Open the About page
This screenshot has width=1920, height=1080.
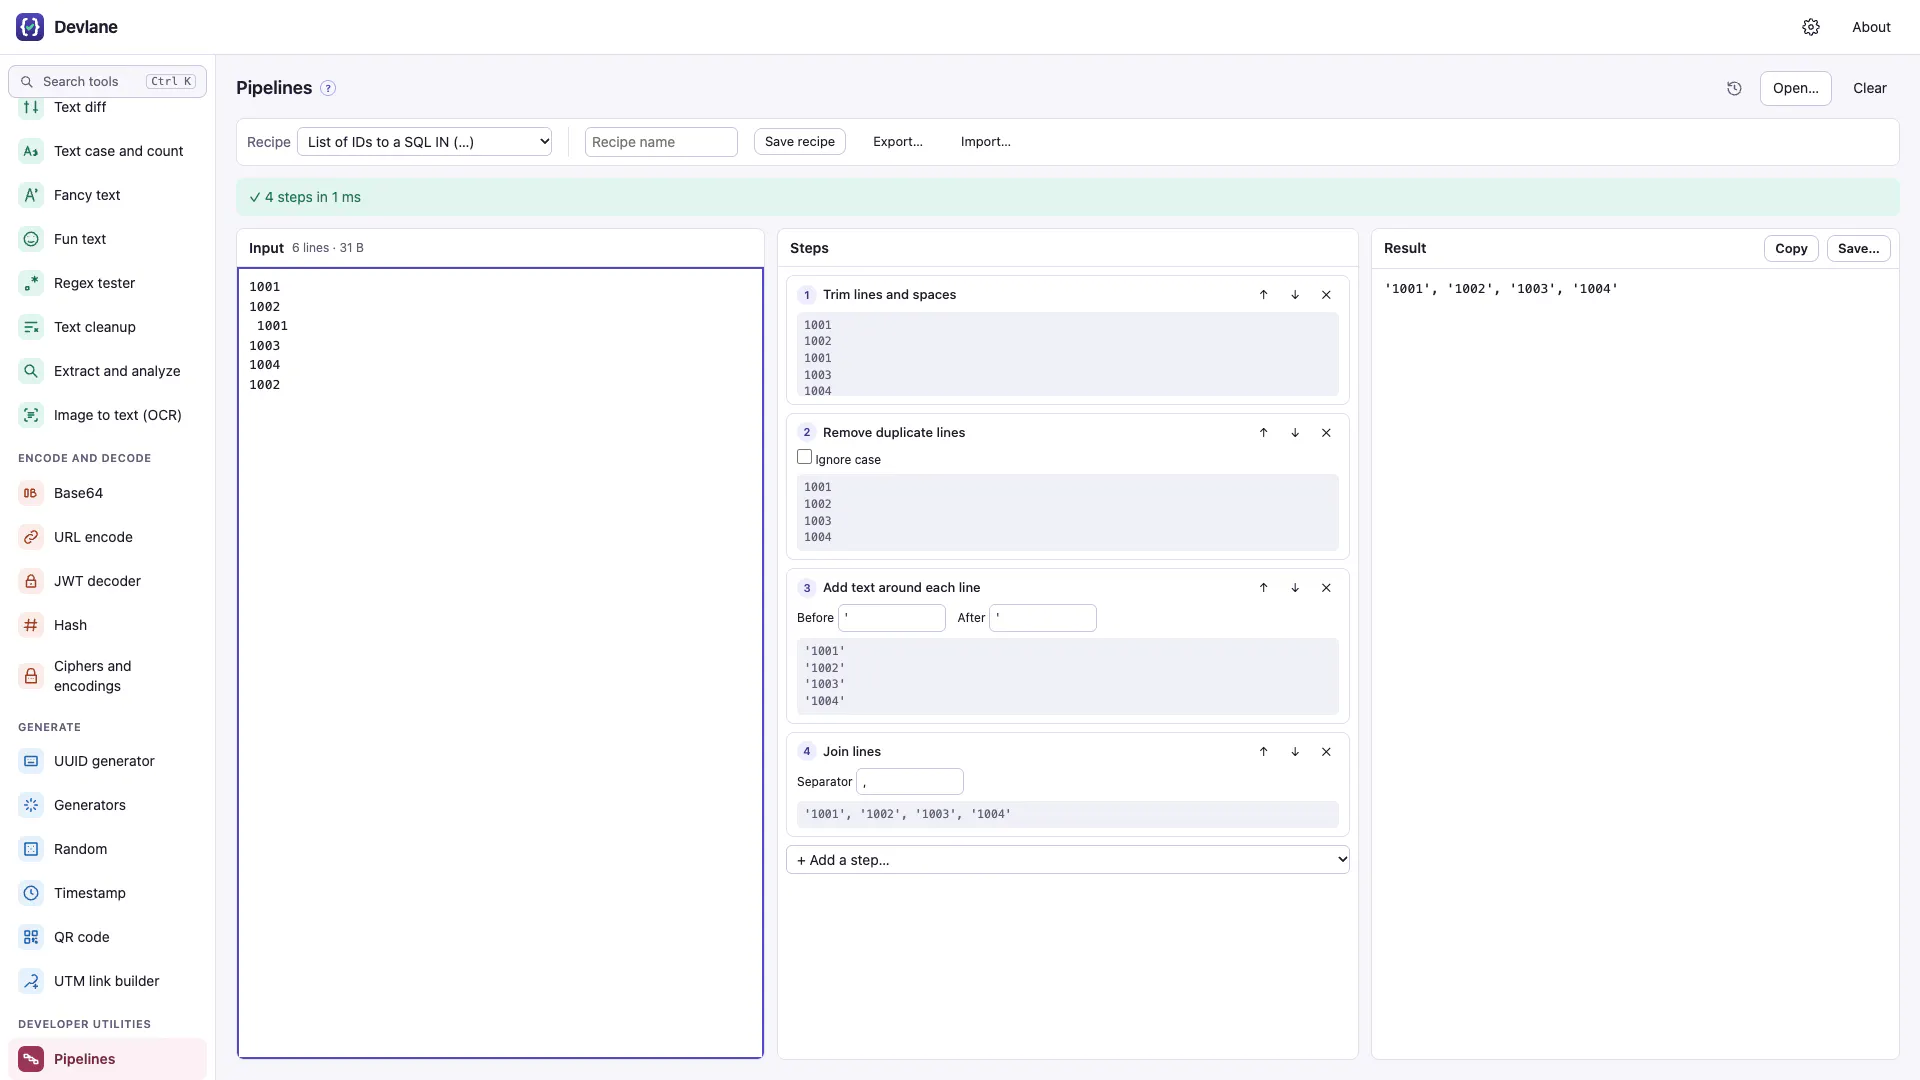tap(1871, 27)
